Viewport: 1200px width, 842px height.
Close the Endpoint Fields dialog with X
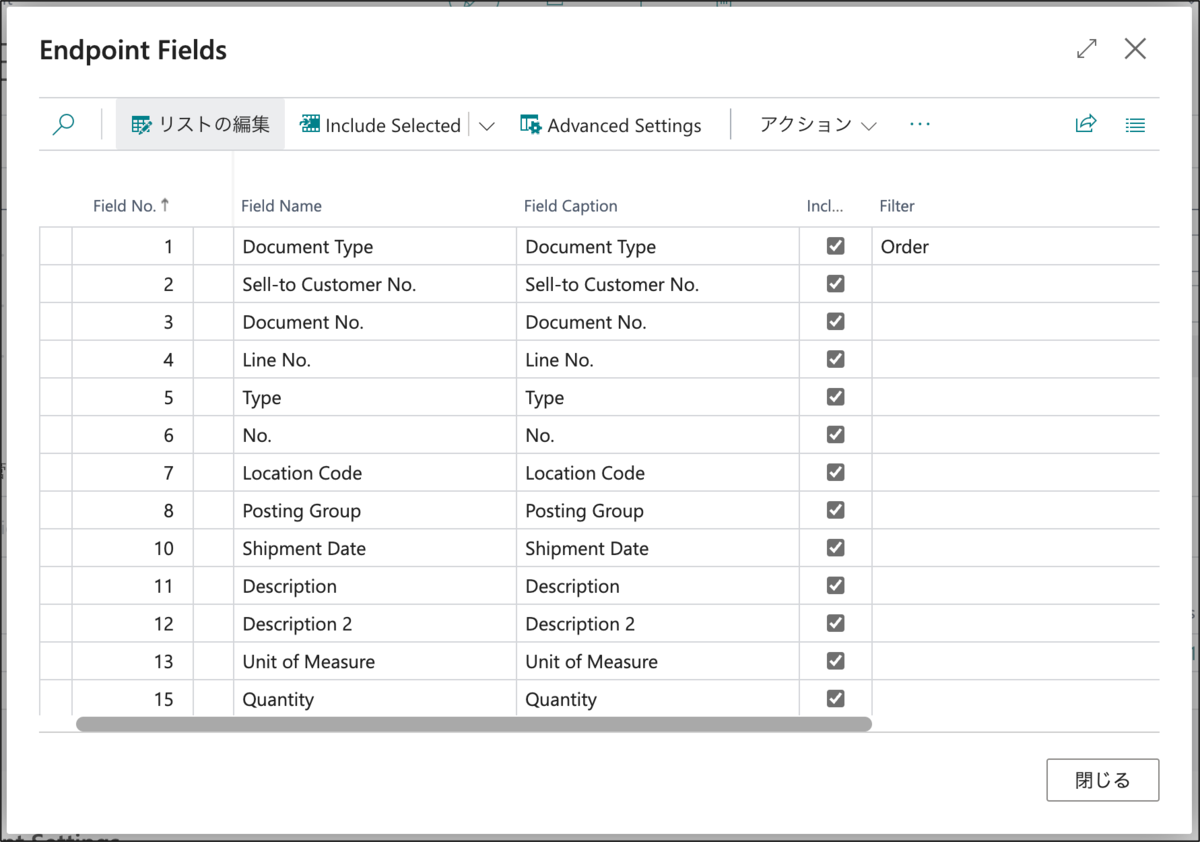(1135, 49)
